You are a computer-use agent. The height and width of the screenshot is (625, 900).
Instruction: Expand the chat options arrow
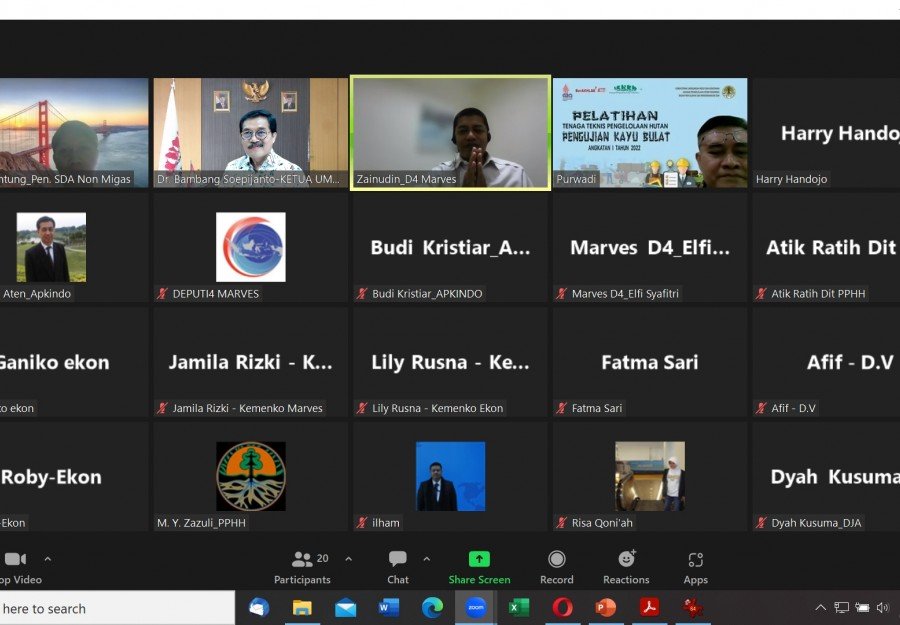click(x=426, y=559)
